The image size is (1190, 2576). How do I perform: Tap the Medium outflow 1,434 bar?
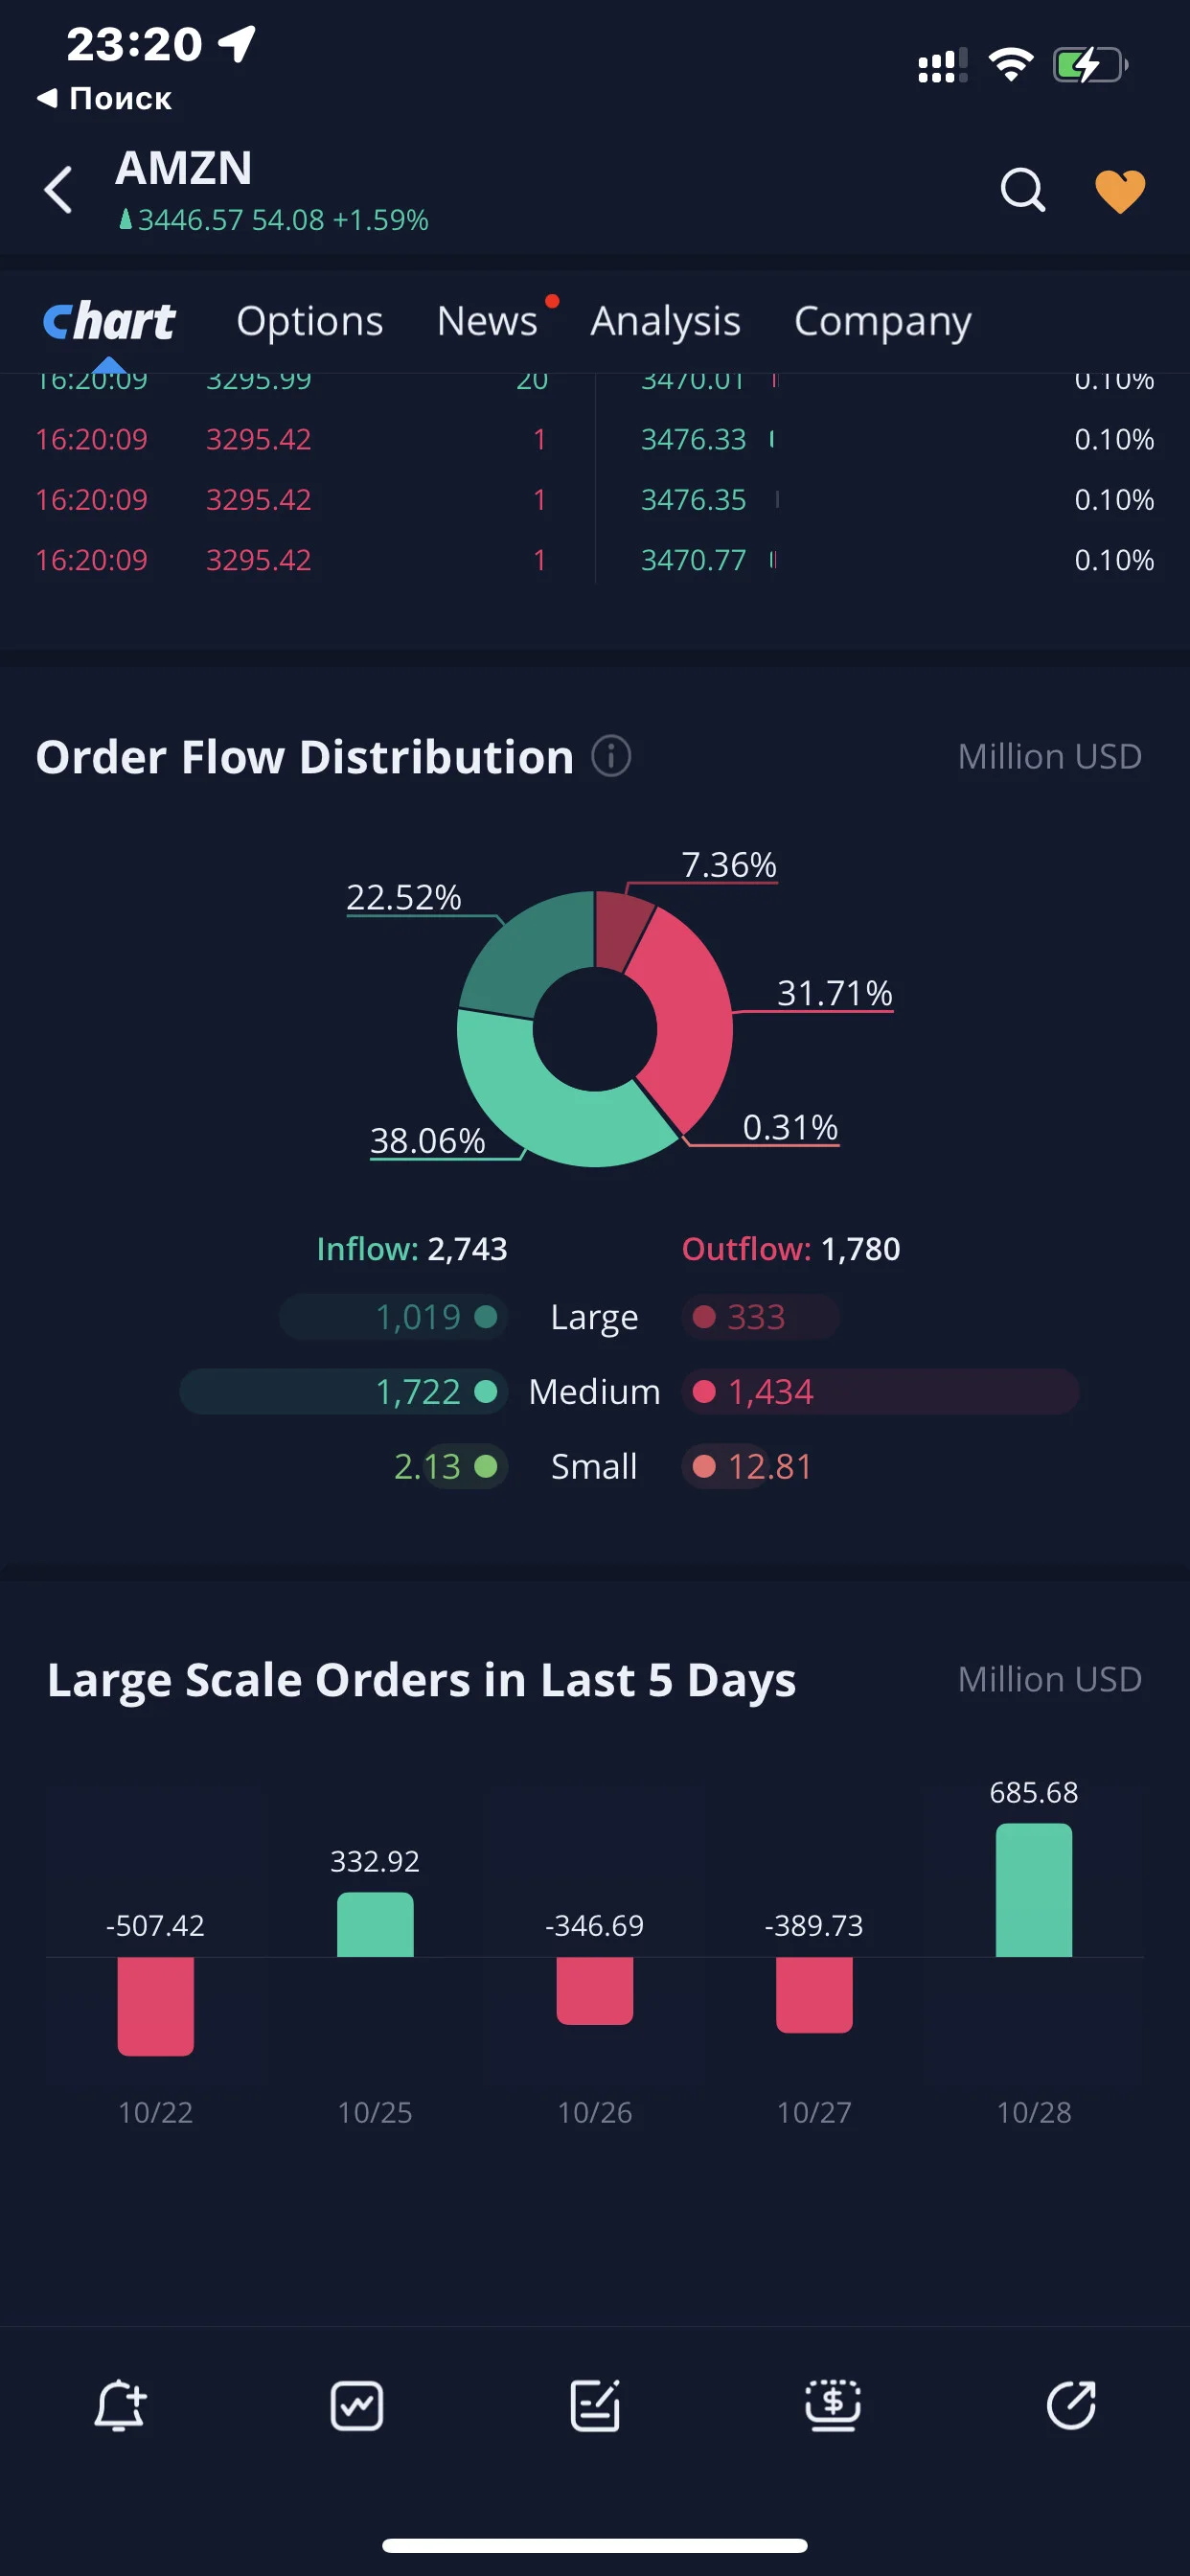coord(880,1391)
